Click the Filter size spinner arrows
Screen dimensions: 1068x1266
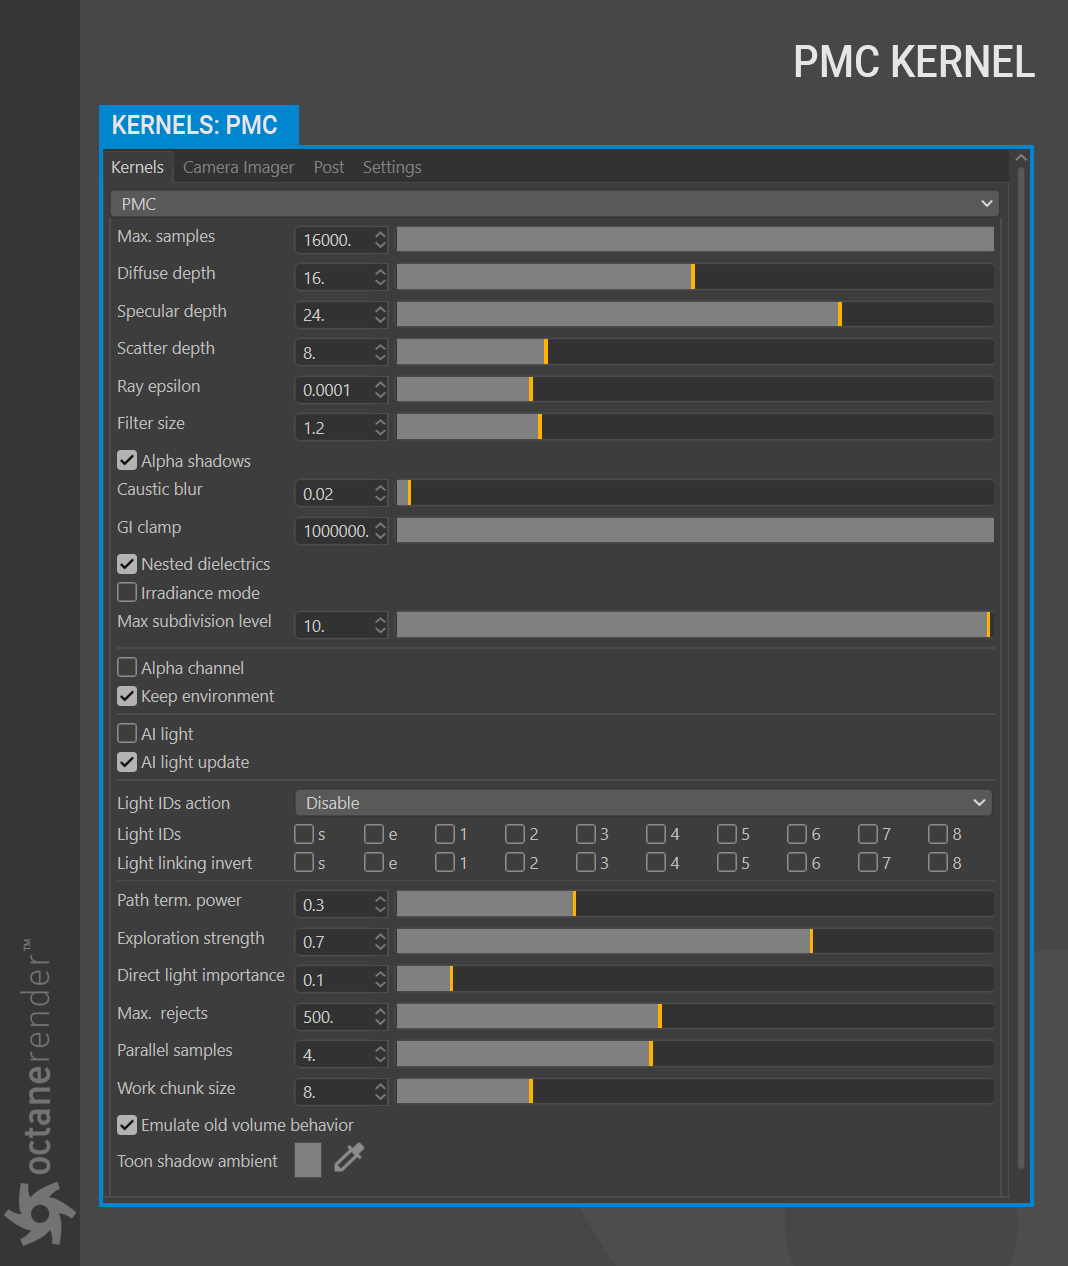click(x=380, y=427)
